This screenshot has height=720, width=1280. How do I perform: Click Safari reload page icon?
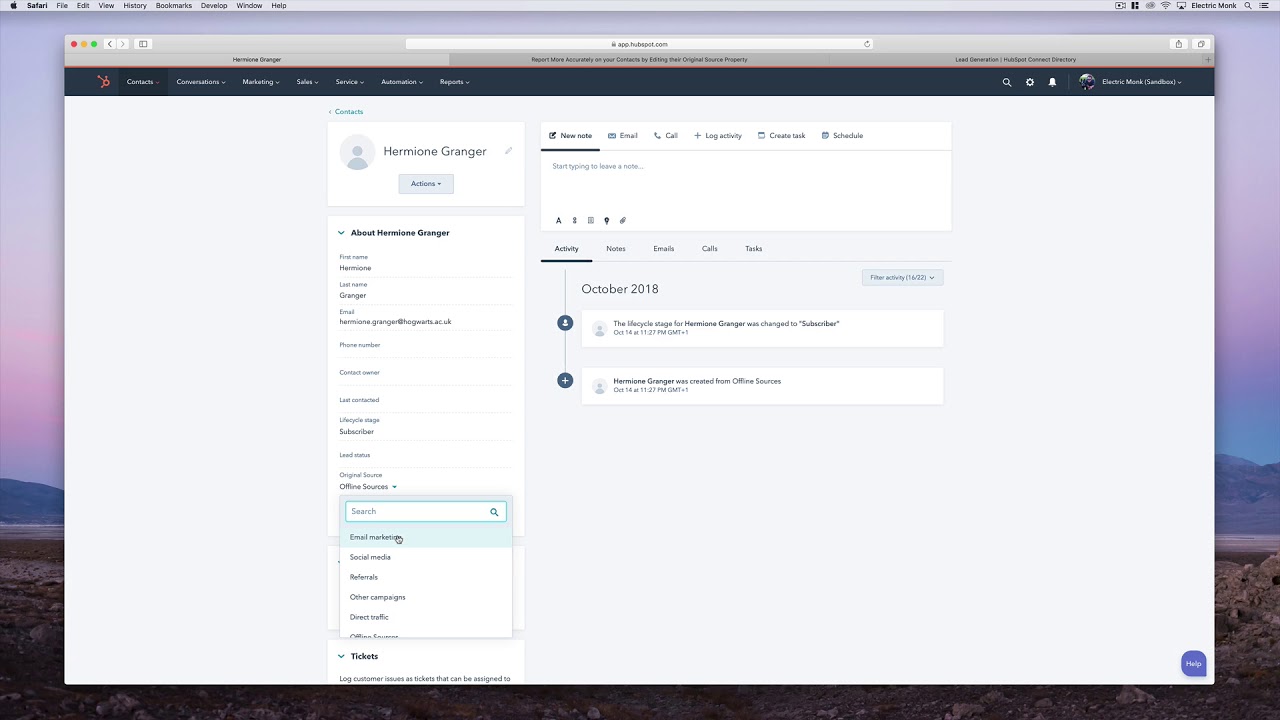[x=867, y=44]
